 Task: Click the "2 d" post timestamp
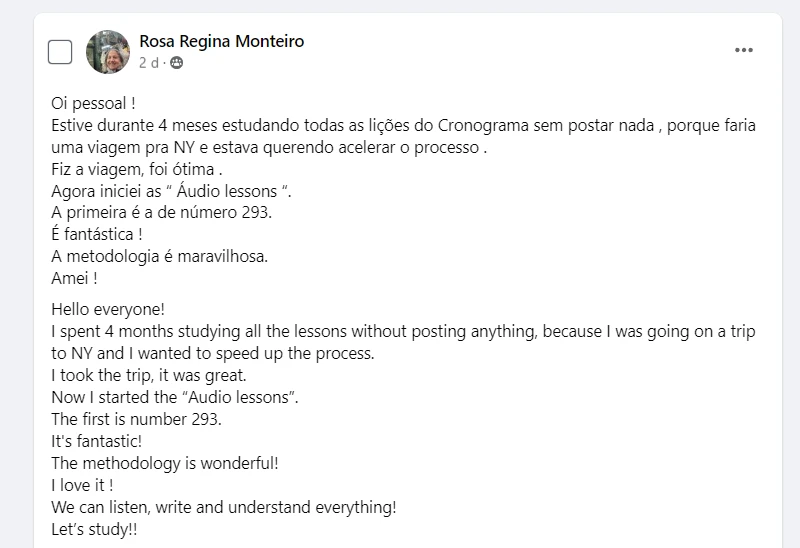pos(148,62)
